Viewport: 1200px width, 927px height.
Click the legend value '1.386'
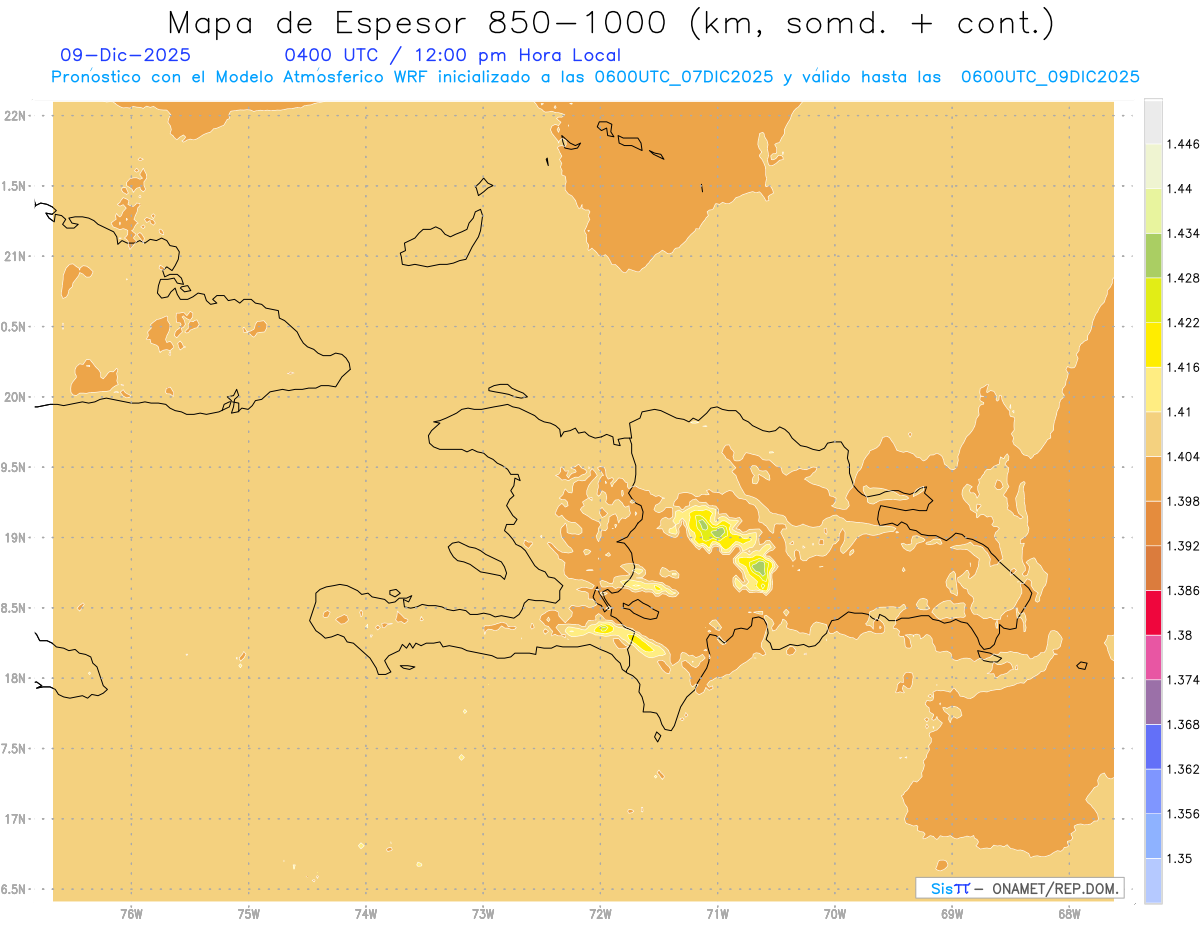(x=1183, y=590)
